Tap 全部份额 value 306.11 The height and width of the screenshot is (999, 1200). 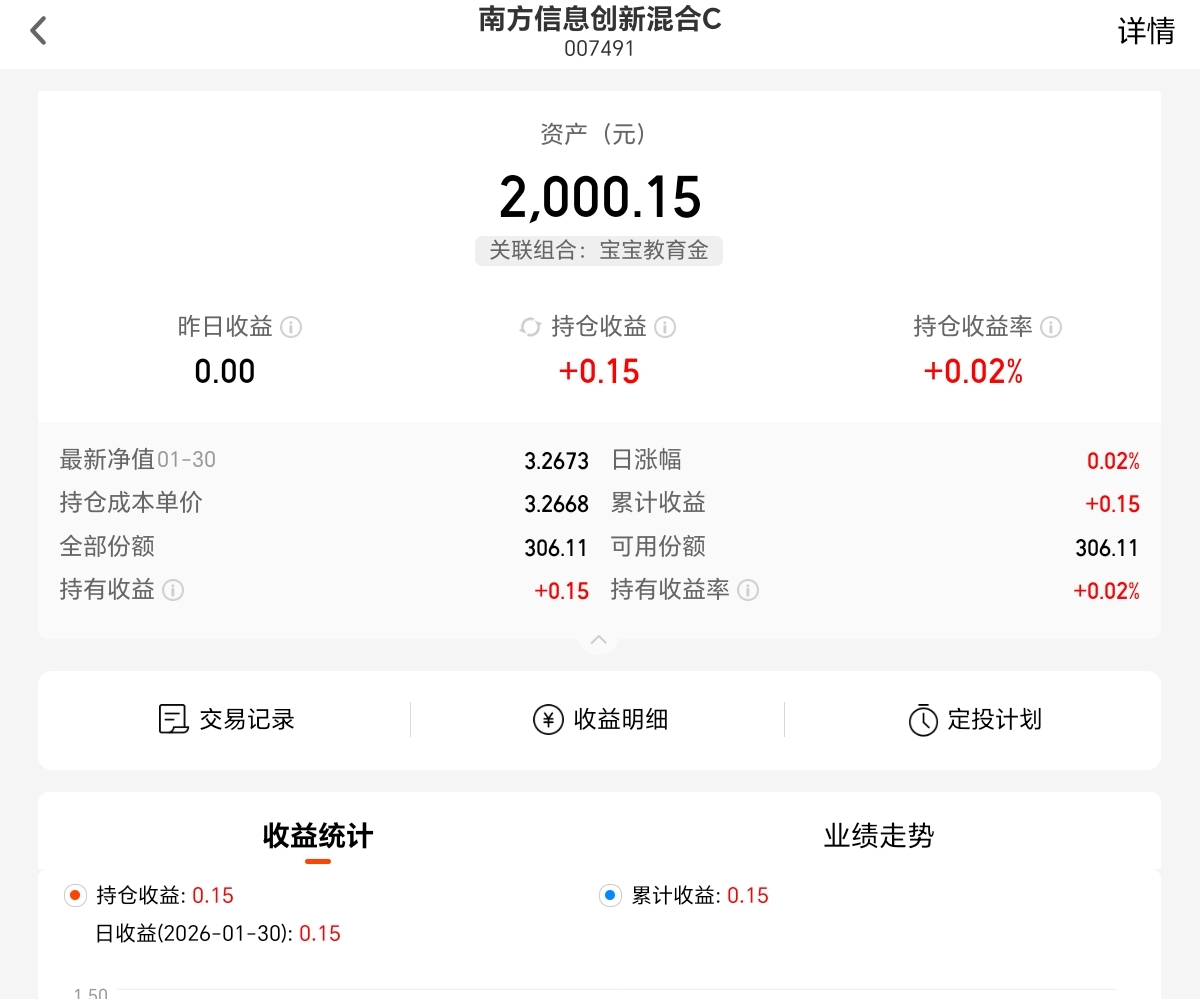556,547
